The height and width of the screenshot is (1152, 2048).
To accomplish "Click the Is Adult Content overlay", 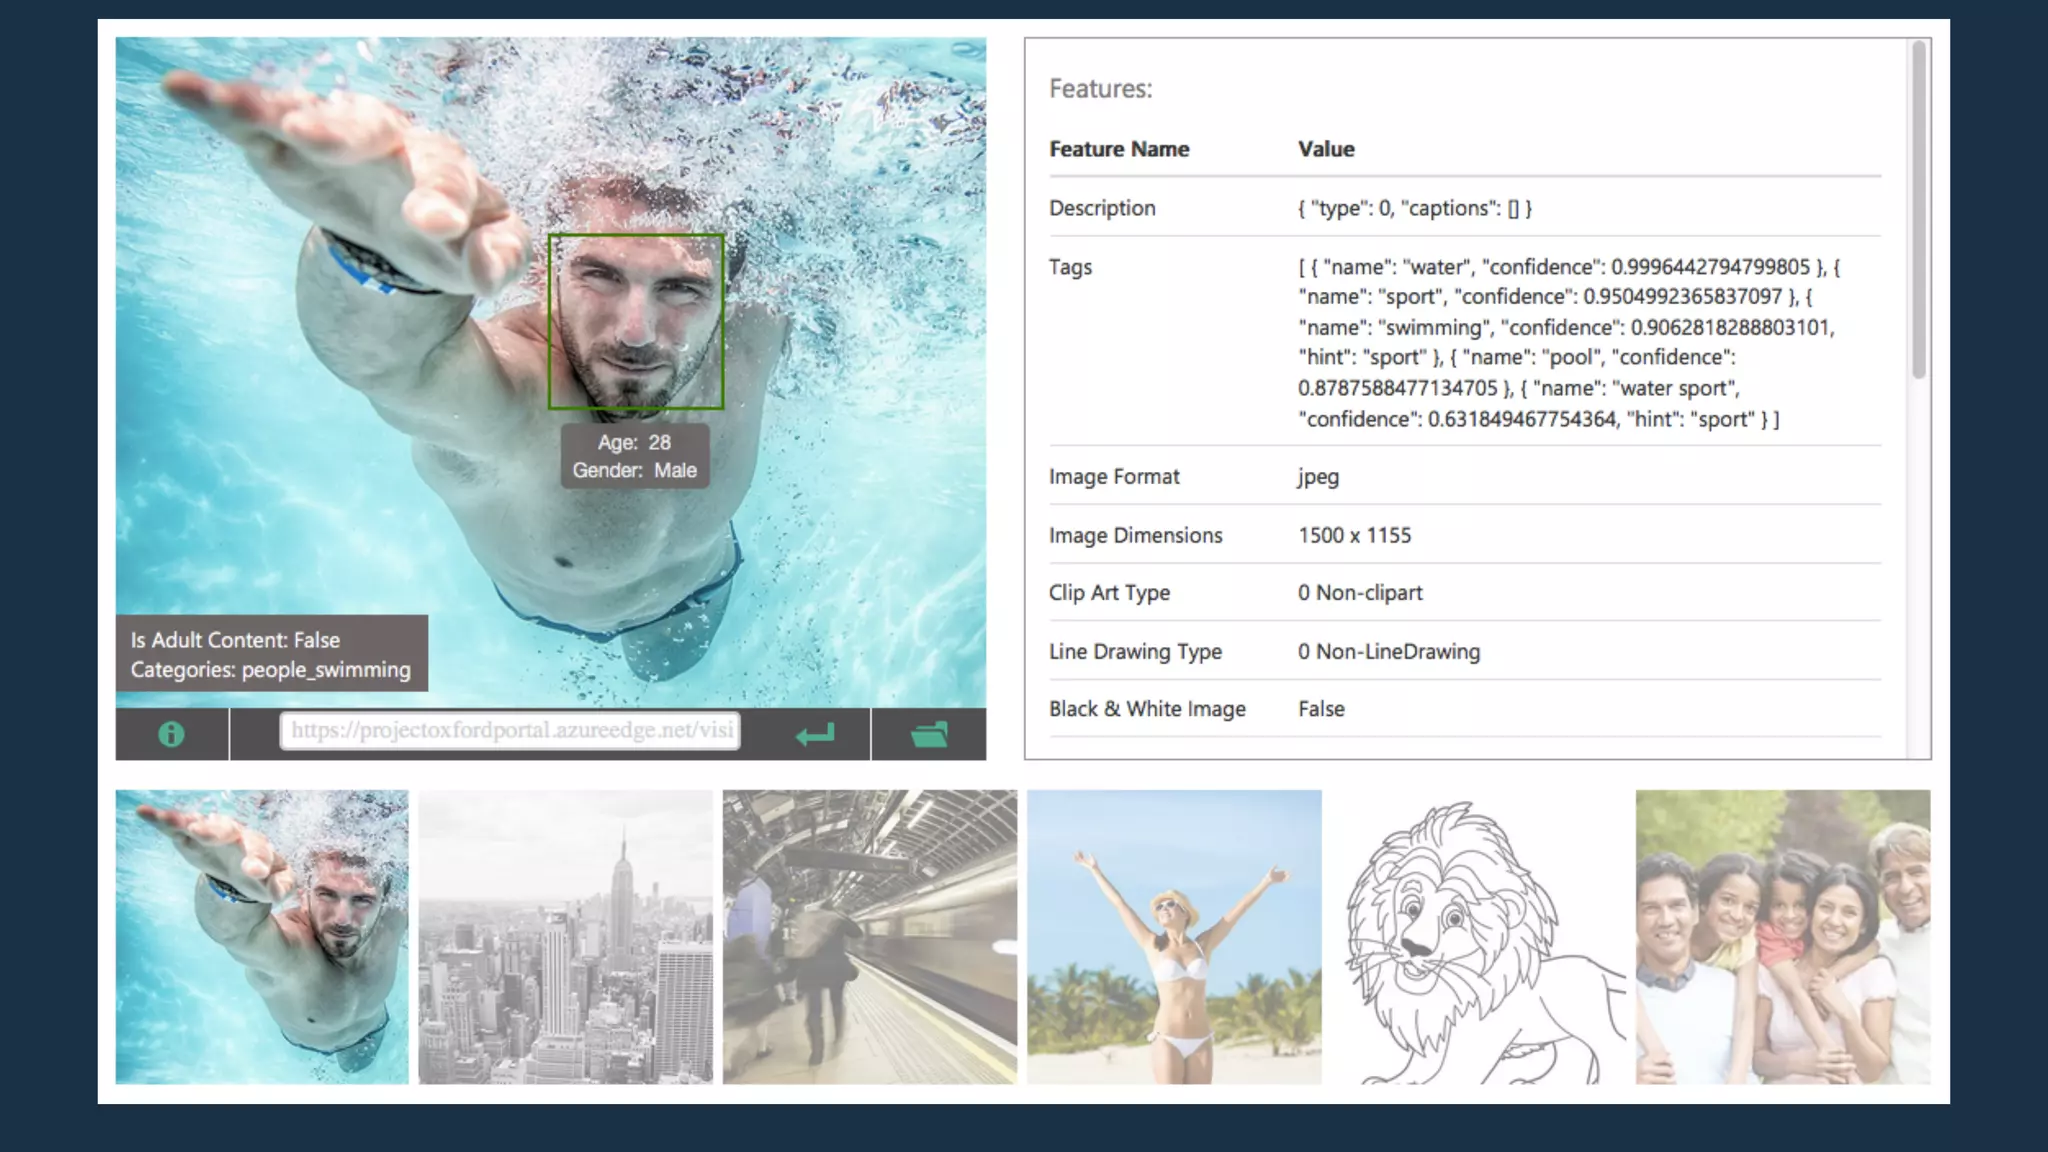I will pyautogui.click(x=271, y=654).
